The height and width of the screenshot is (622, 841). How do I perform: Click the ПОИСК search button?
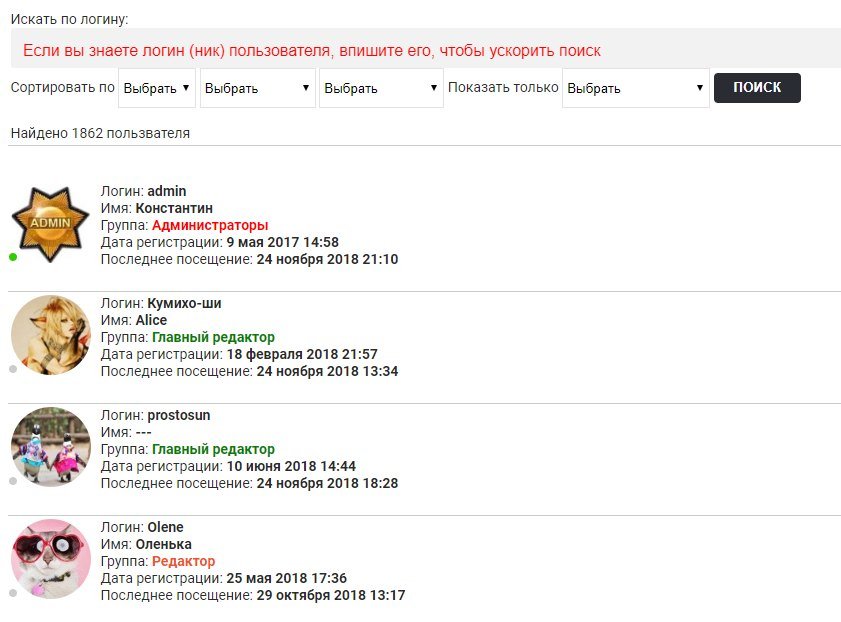click(757, 88)
